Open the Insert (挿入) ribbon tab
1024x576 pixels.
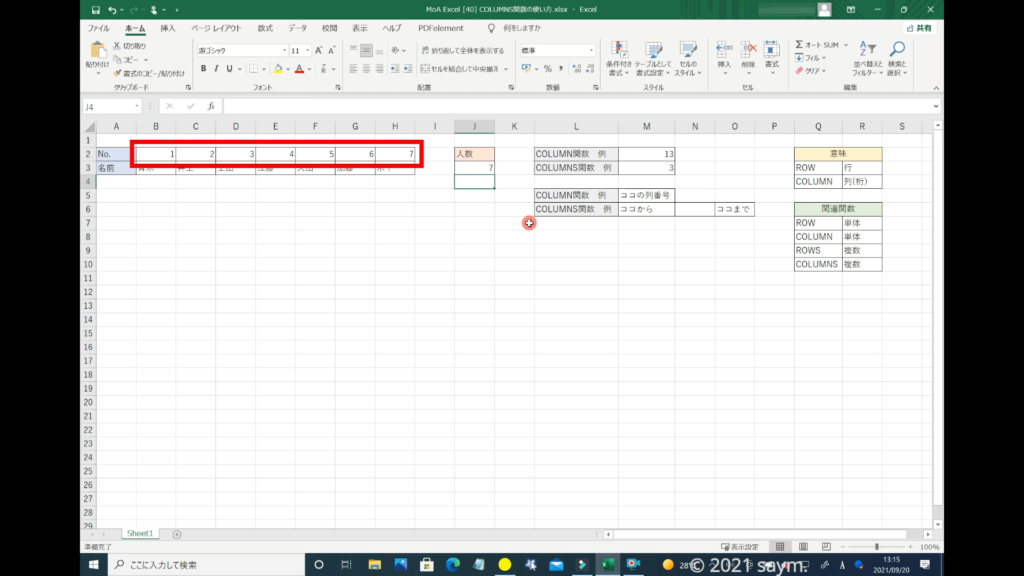[x=168, y=28]
